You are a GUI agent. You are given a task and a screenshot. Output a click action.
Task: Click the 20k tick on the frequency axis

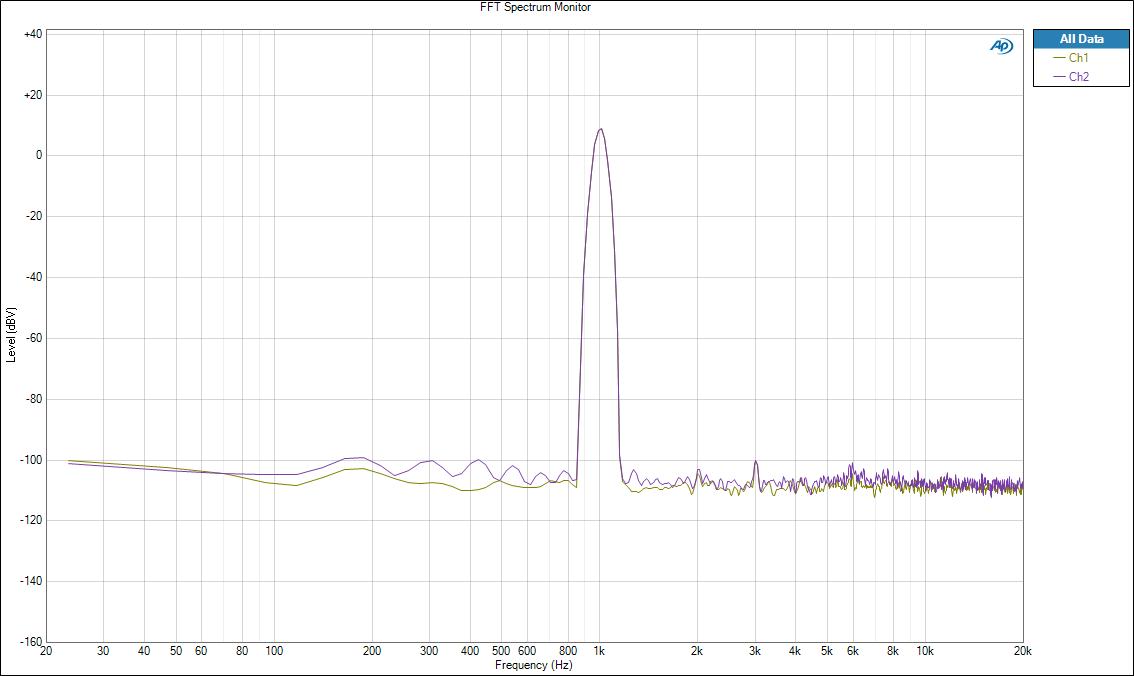1022,651
